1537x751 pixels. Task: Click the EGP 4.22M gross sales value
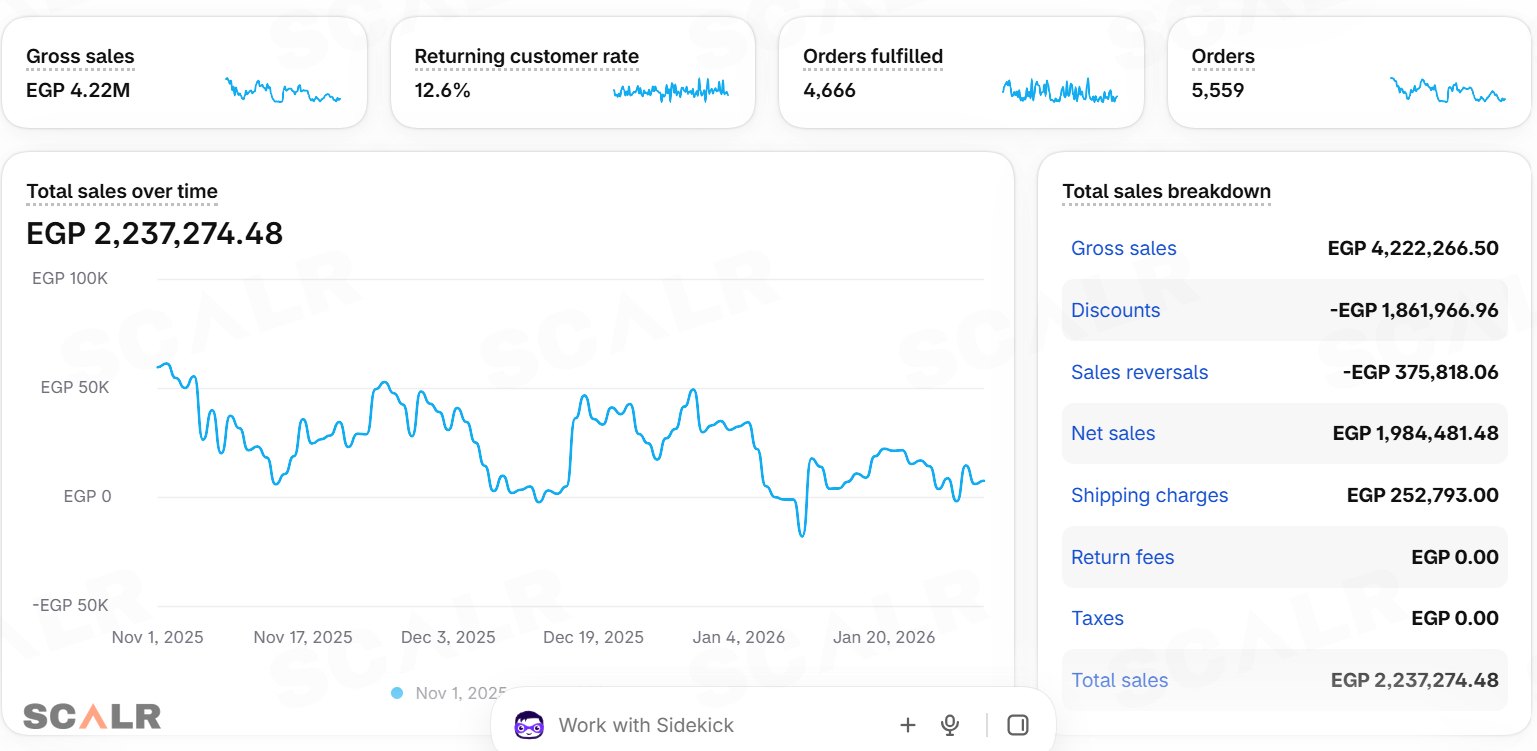click(78, 91)
